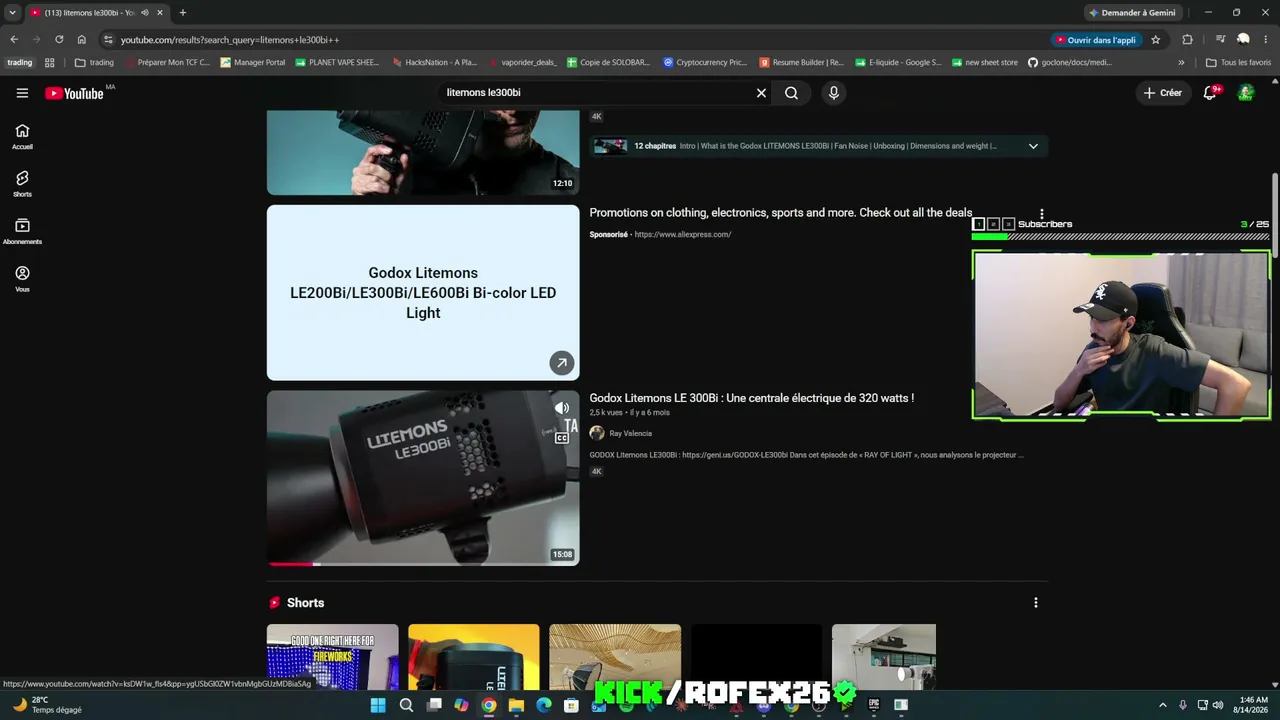Open the YouTube notifications bell
The image size is (1280, 720).
pyautogui.click(x=1210, y=93)
